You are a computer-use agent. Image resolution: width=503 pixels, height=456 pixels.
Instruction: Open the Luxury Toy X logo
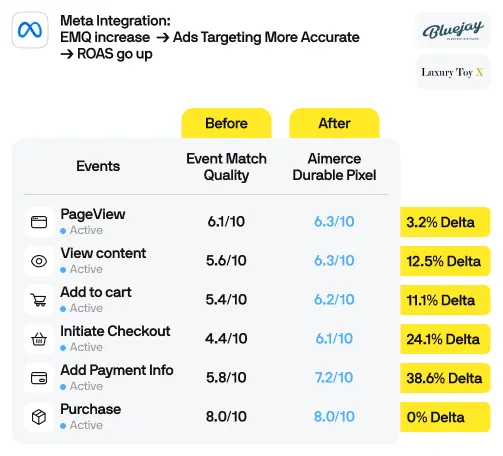pyautogui.click(x=453, y=72)
